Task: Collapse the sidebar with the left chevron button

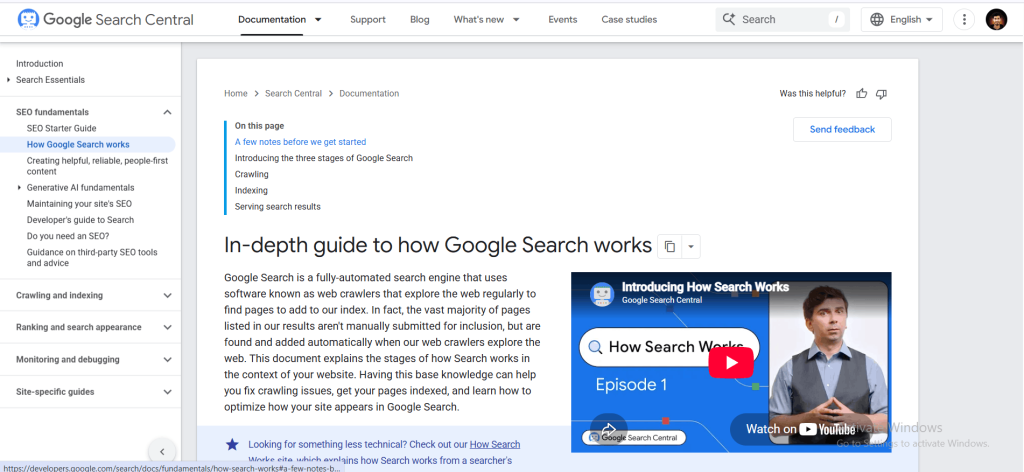Action: point(162,451)
